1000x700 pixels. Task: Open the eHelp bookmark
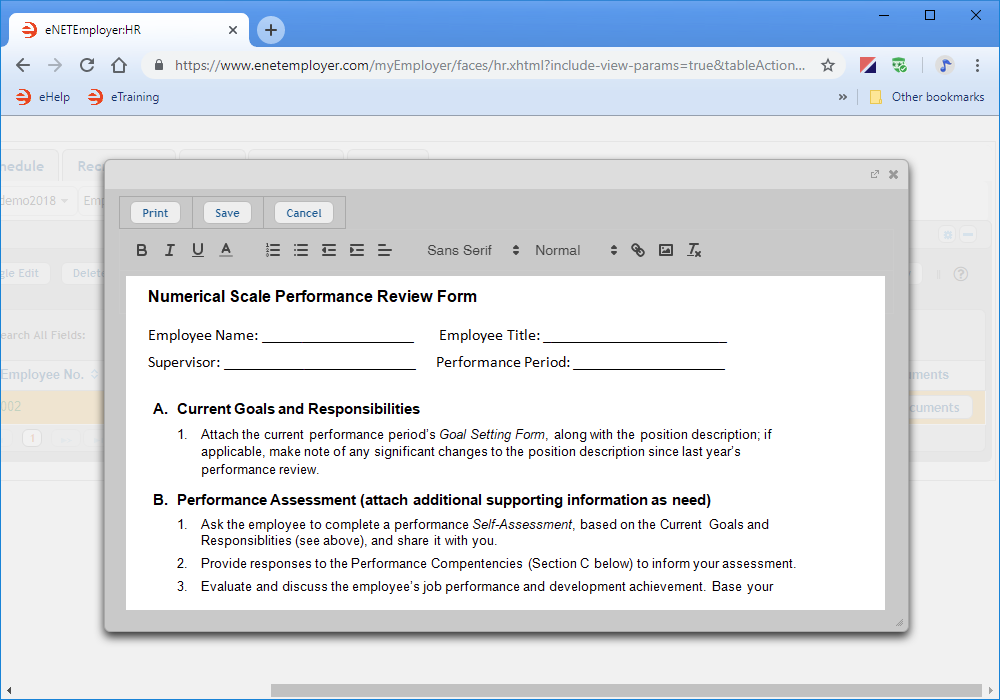click(43, 97)
